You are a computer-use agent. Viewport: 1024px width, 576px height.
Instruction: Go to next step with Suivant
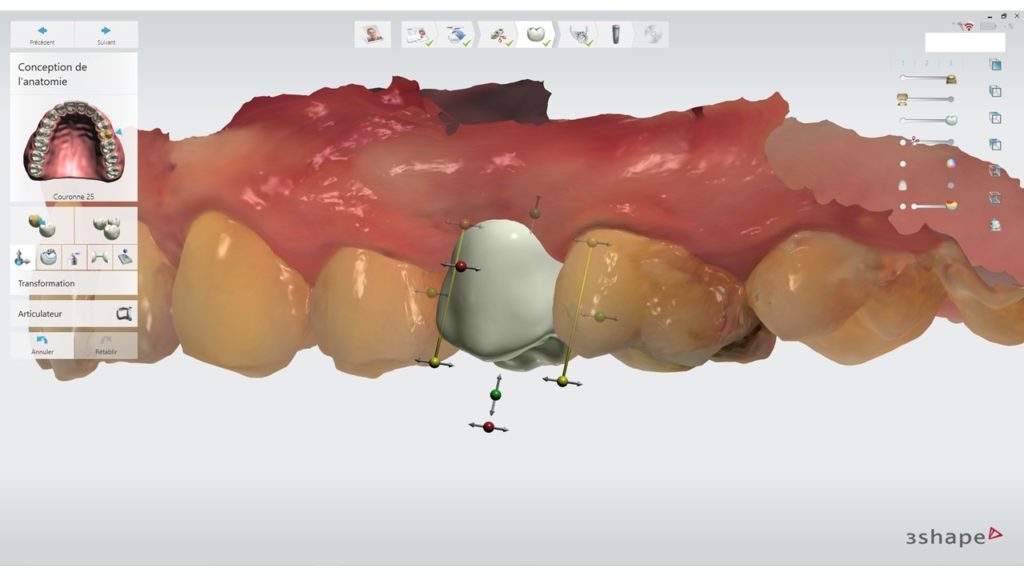click(106, 35)
